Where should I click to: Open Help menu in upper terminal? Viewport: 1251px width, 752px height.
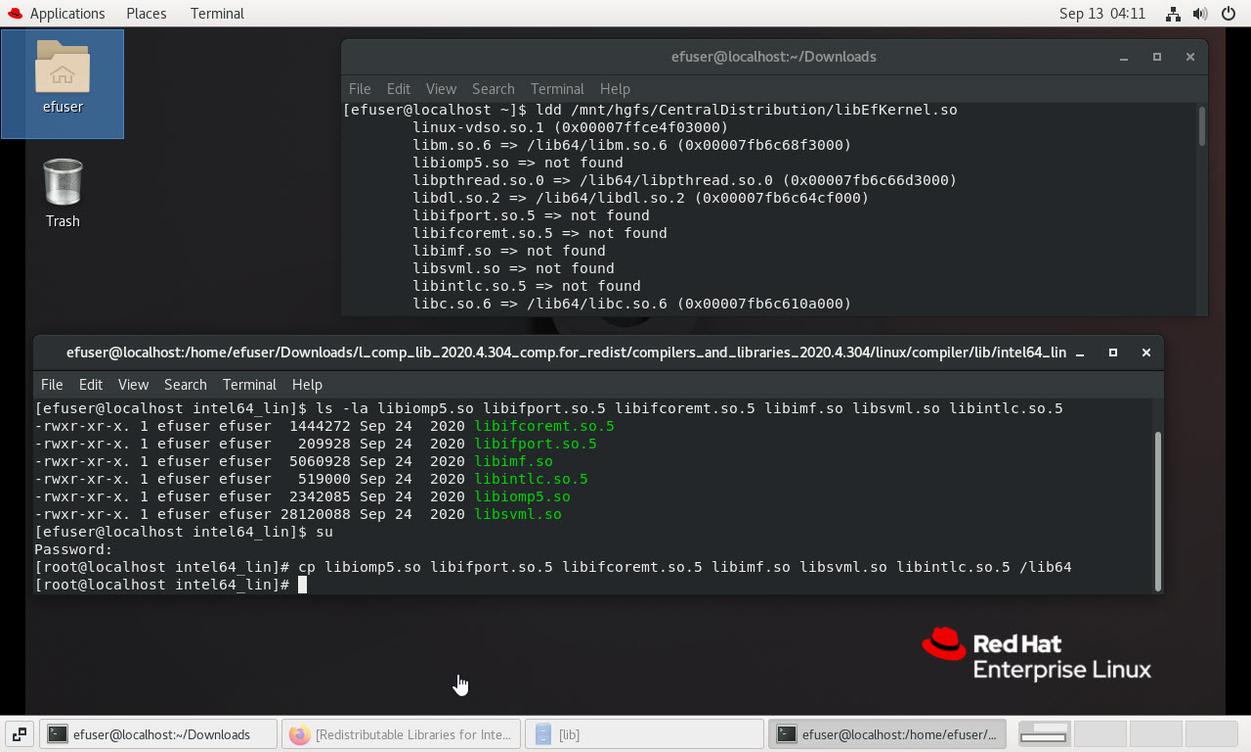615,89
